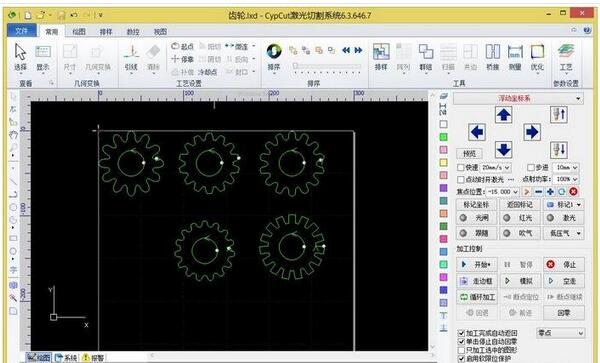Uncheck 加工完成自动返回 option
The height and width of the screenshot is (363, 600).
461,333
